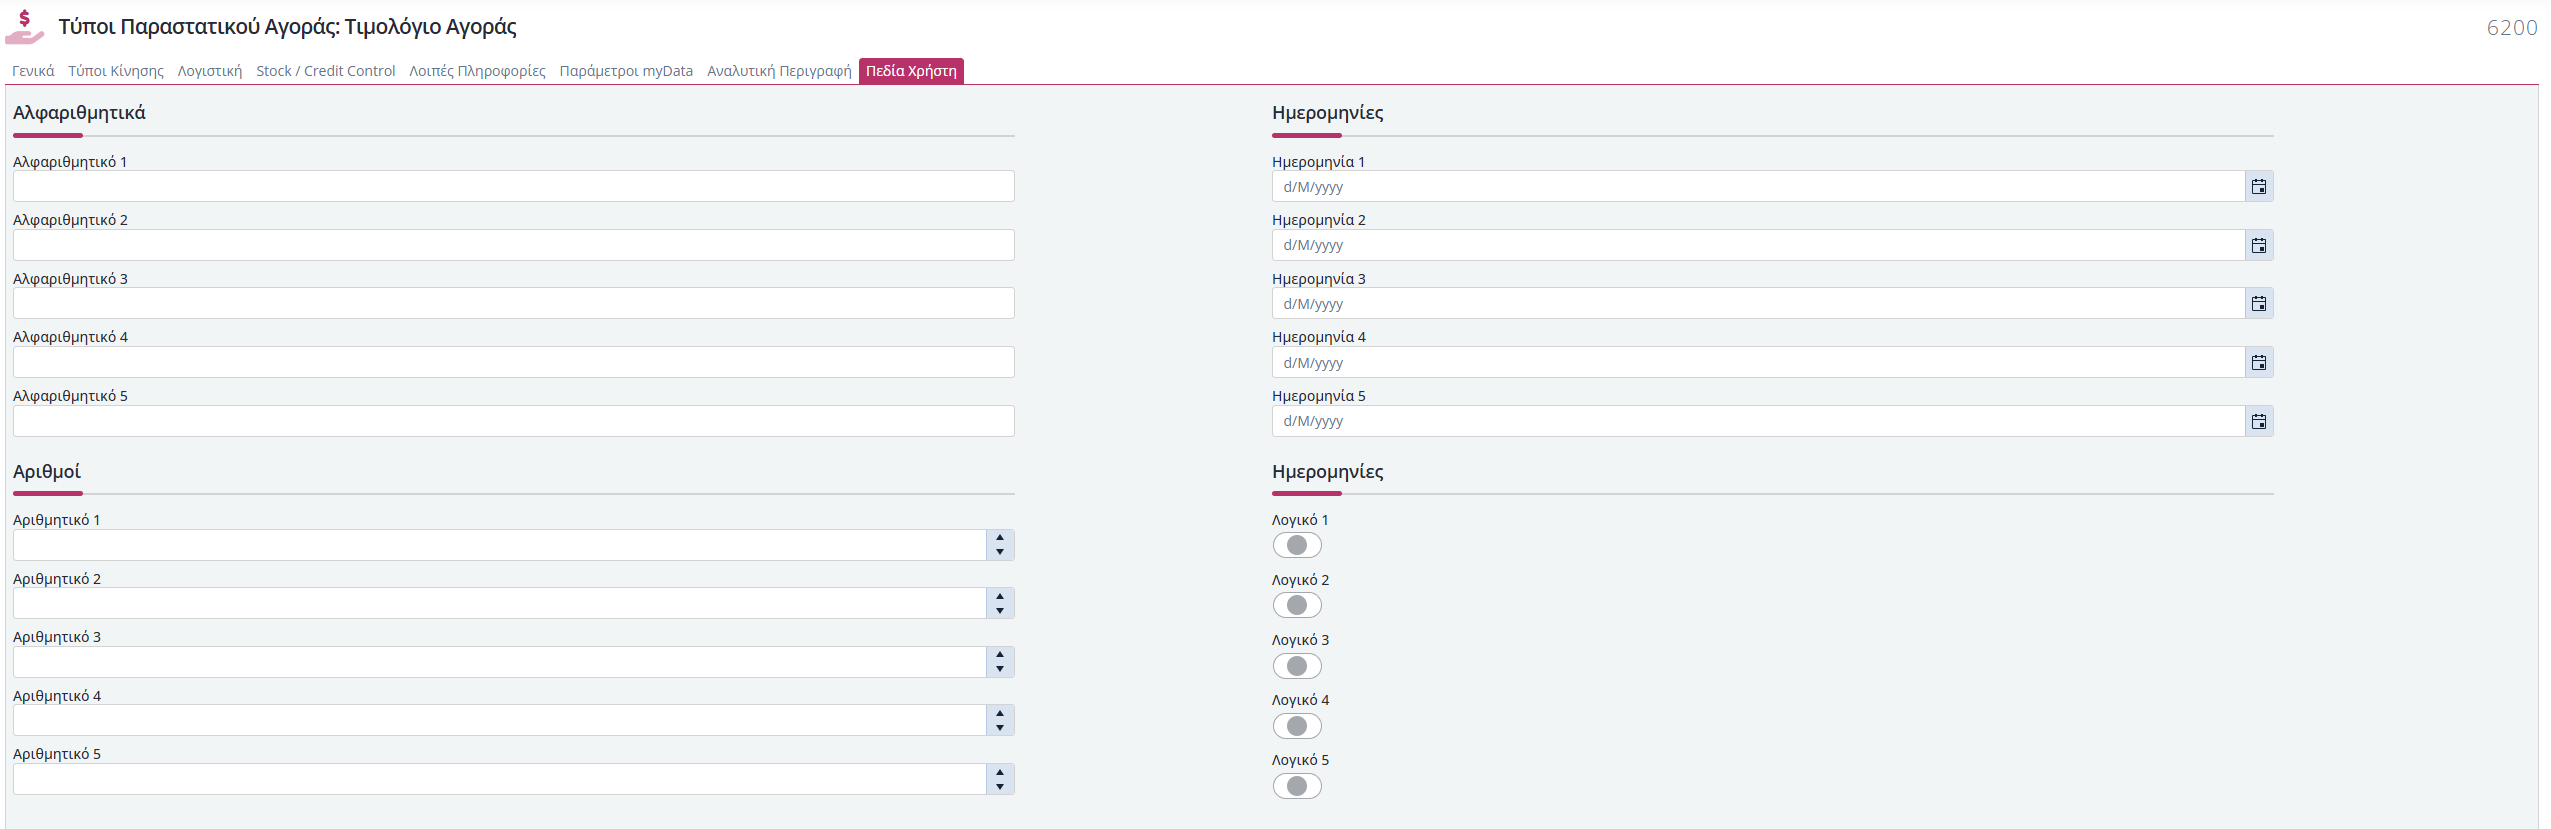Select the Αλφαριθμητικό 5 text field
2551x829 pixels.
(x=514, y=421)
